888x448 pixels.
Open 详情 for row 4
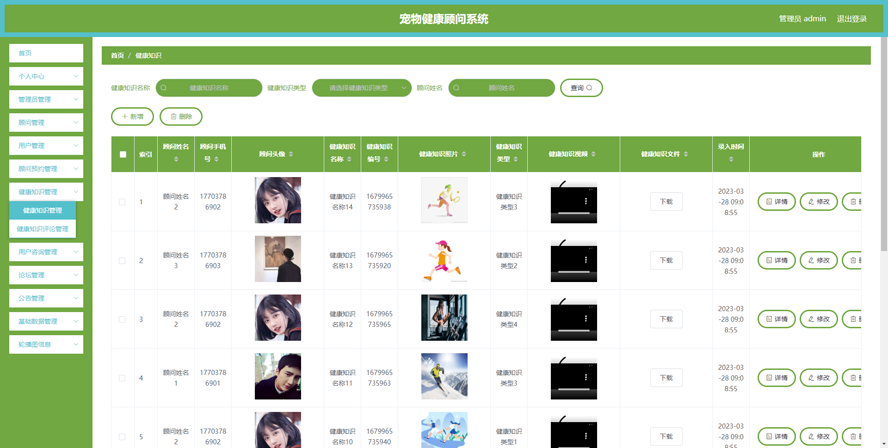point(776,378)
